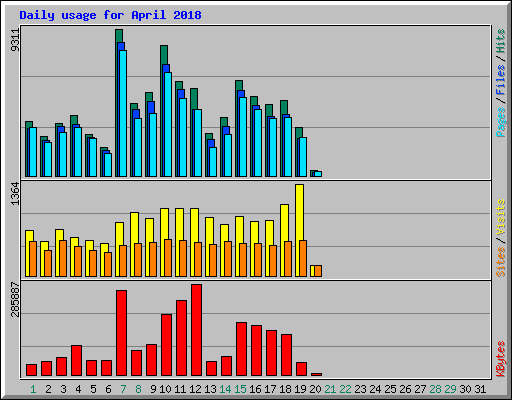Image resolution: width=512 pixels, height=400 pixels.
Task: Click the 'Daily usage for April 2018' title
Action: (x=110, y=15)
